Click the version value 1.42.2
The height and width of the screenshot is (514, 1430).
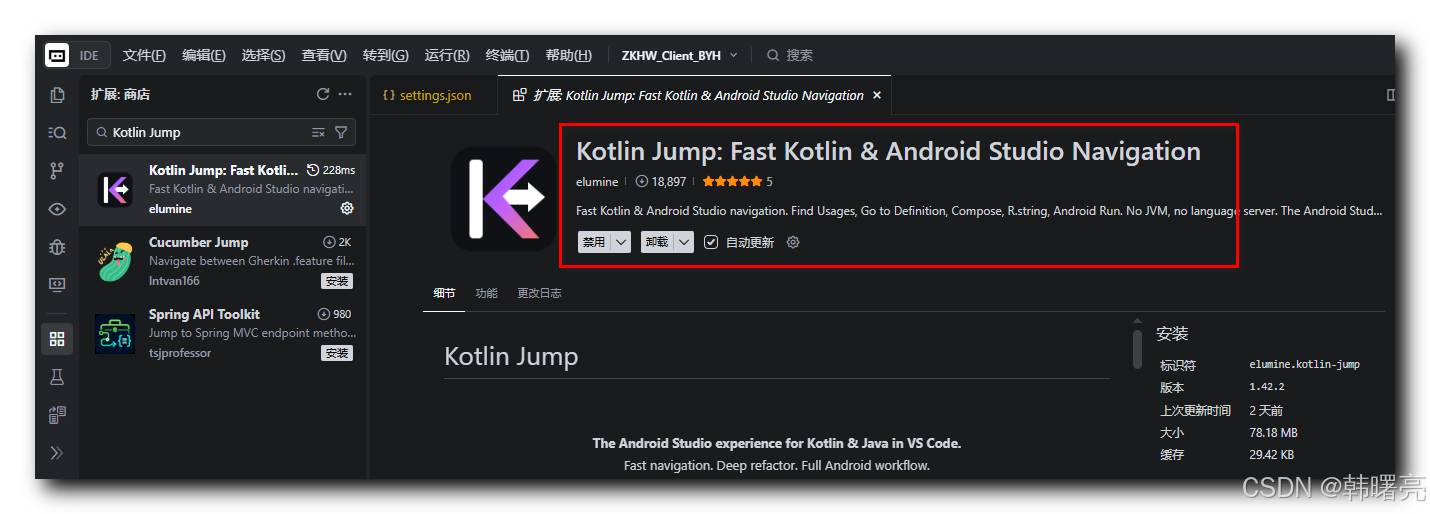[x=1266, y=387]
